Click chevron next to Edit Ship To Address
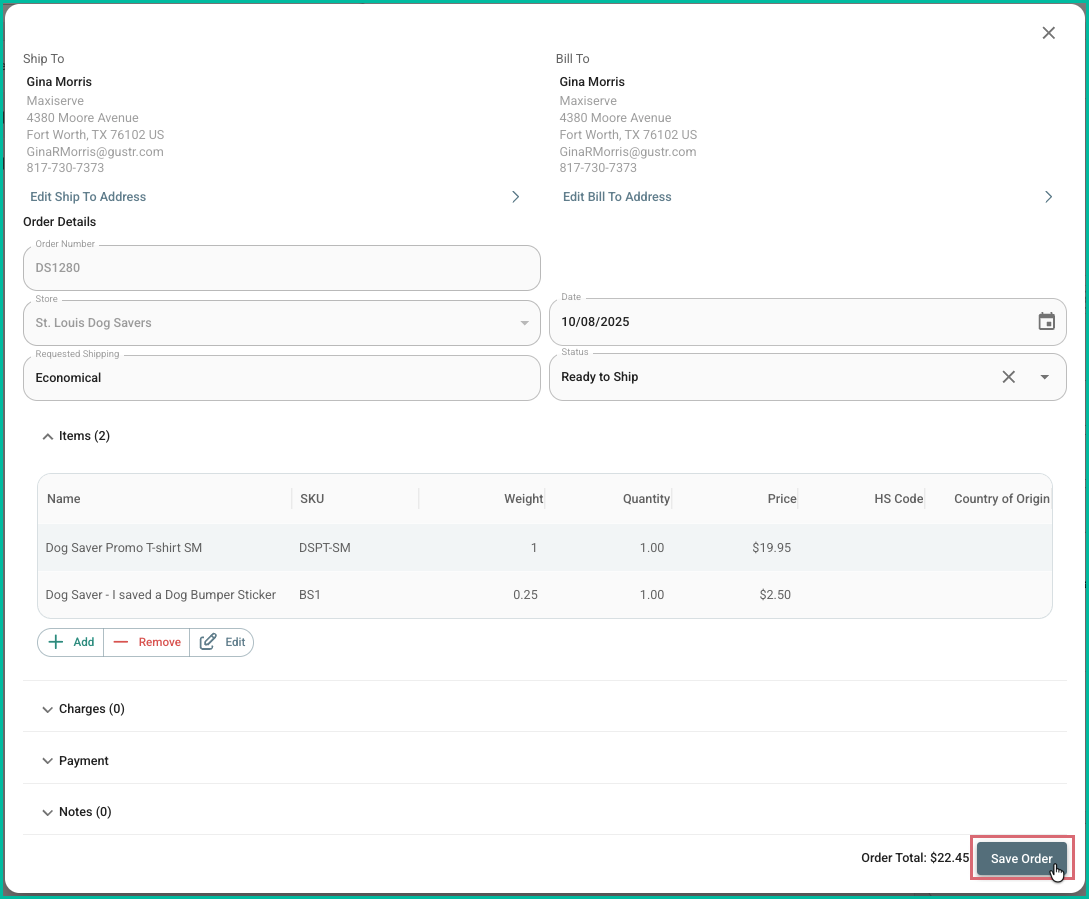Screen dimensions: 1089x899 tap(516, 197)
